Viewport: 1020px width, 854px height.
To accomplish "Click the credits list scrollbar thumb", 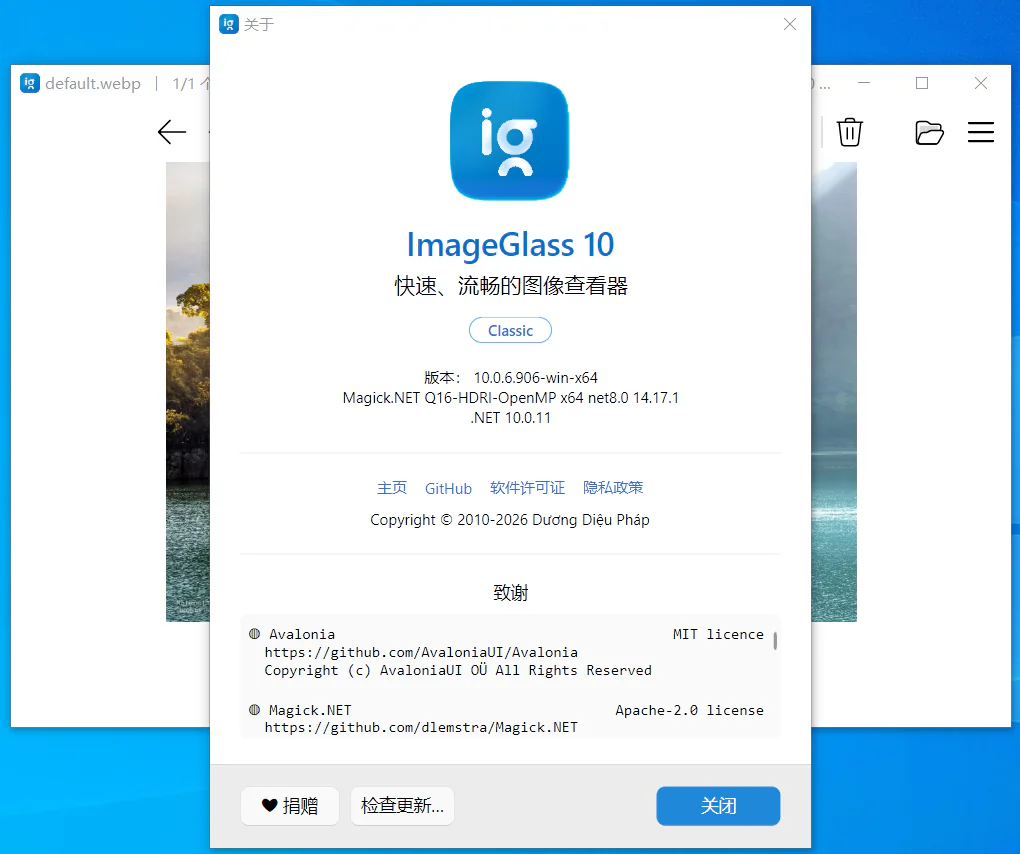I will (775, 640).
